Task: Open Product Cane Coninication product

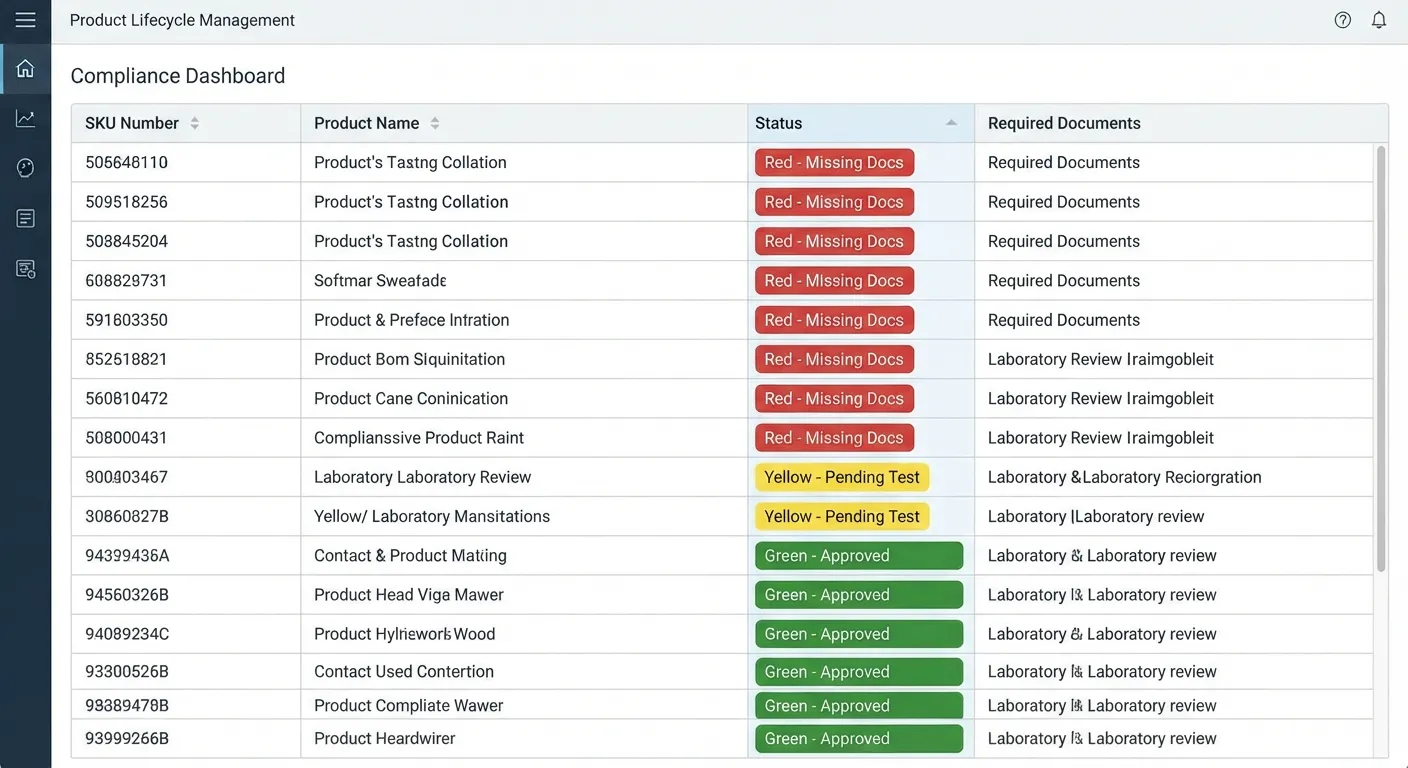Action: [411, 398]
